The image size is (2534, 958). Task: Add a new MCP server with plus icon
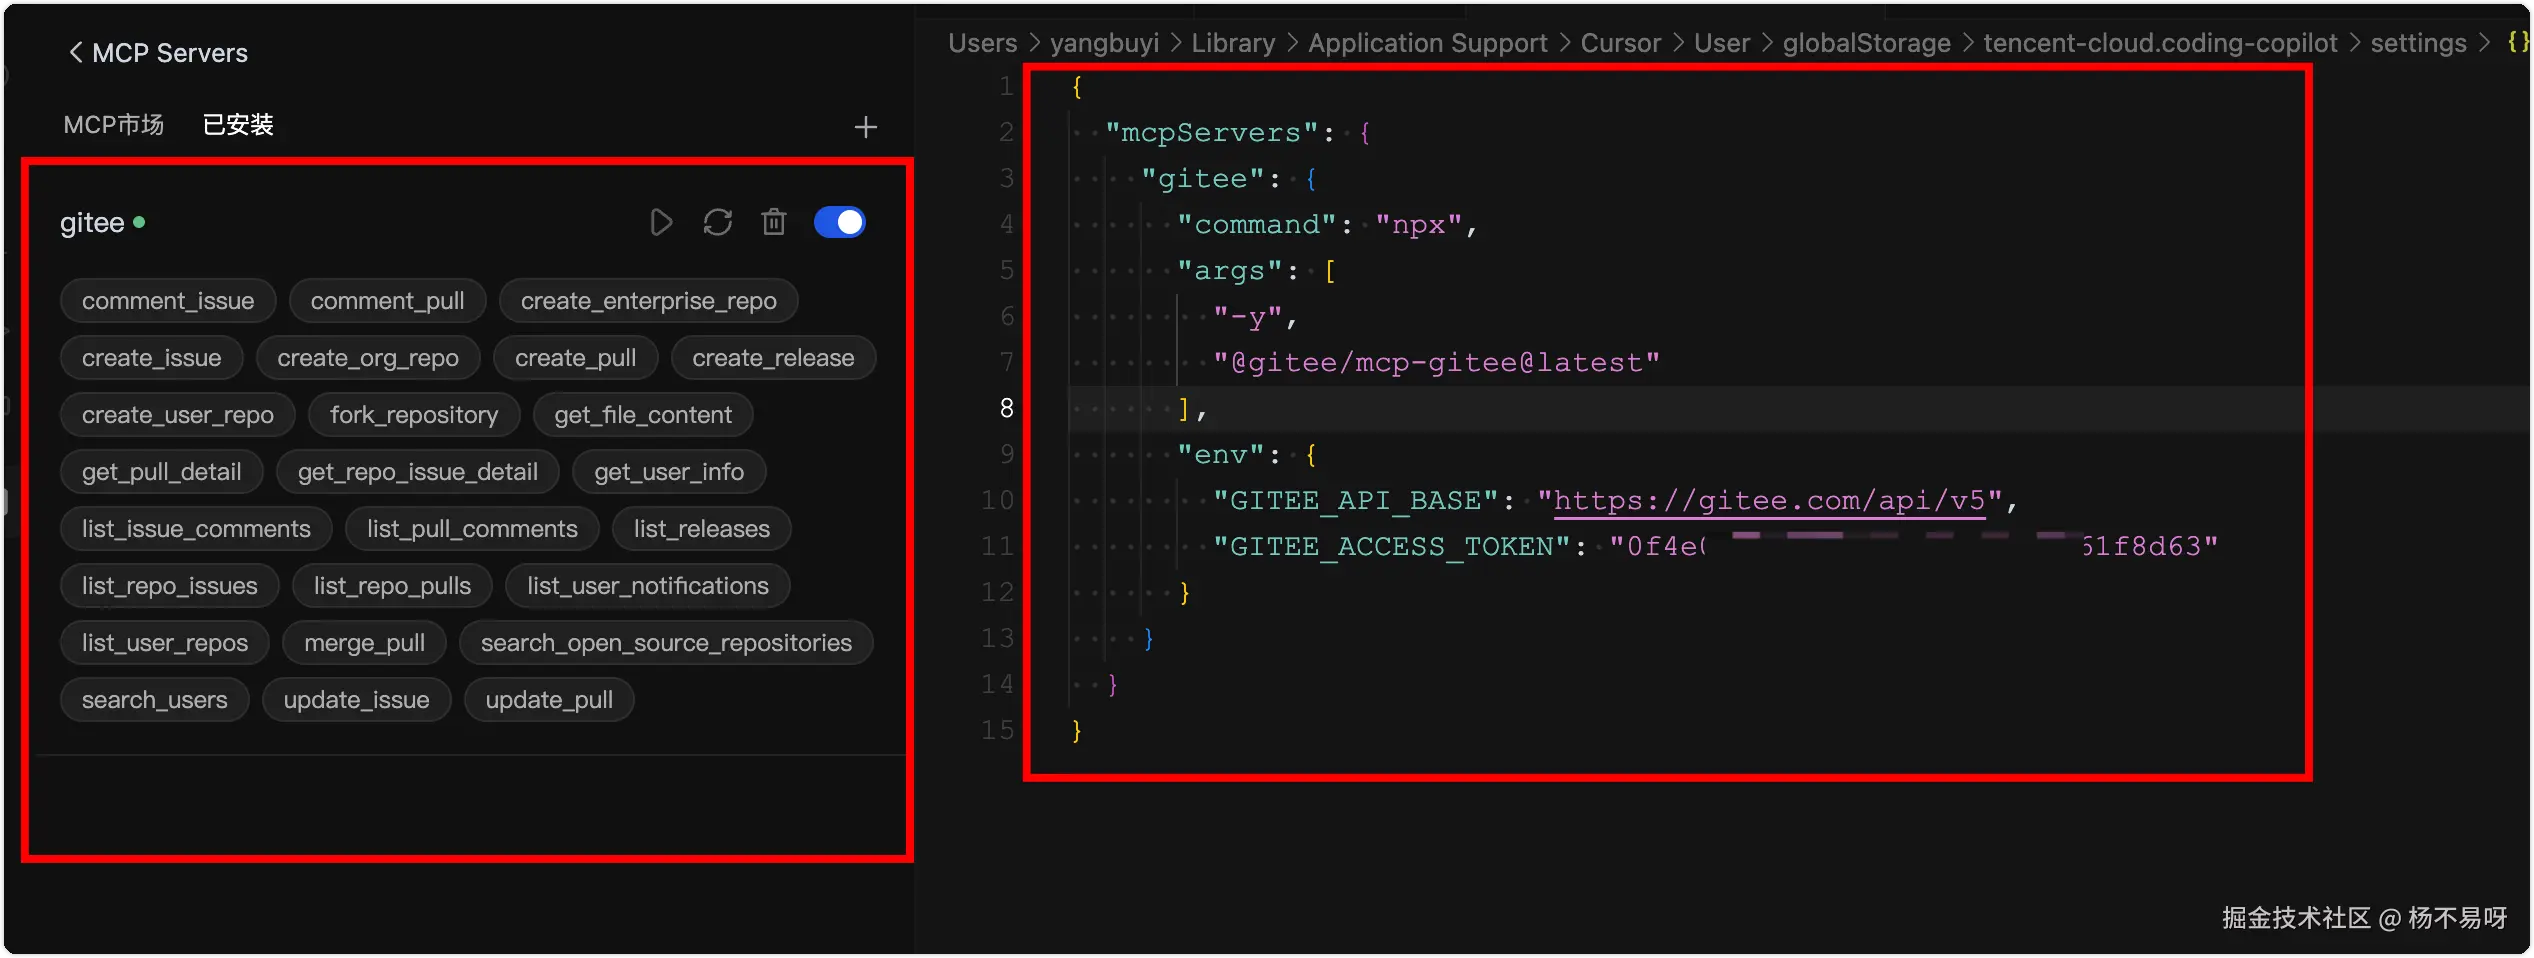click(x=866, y=127)
